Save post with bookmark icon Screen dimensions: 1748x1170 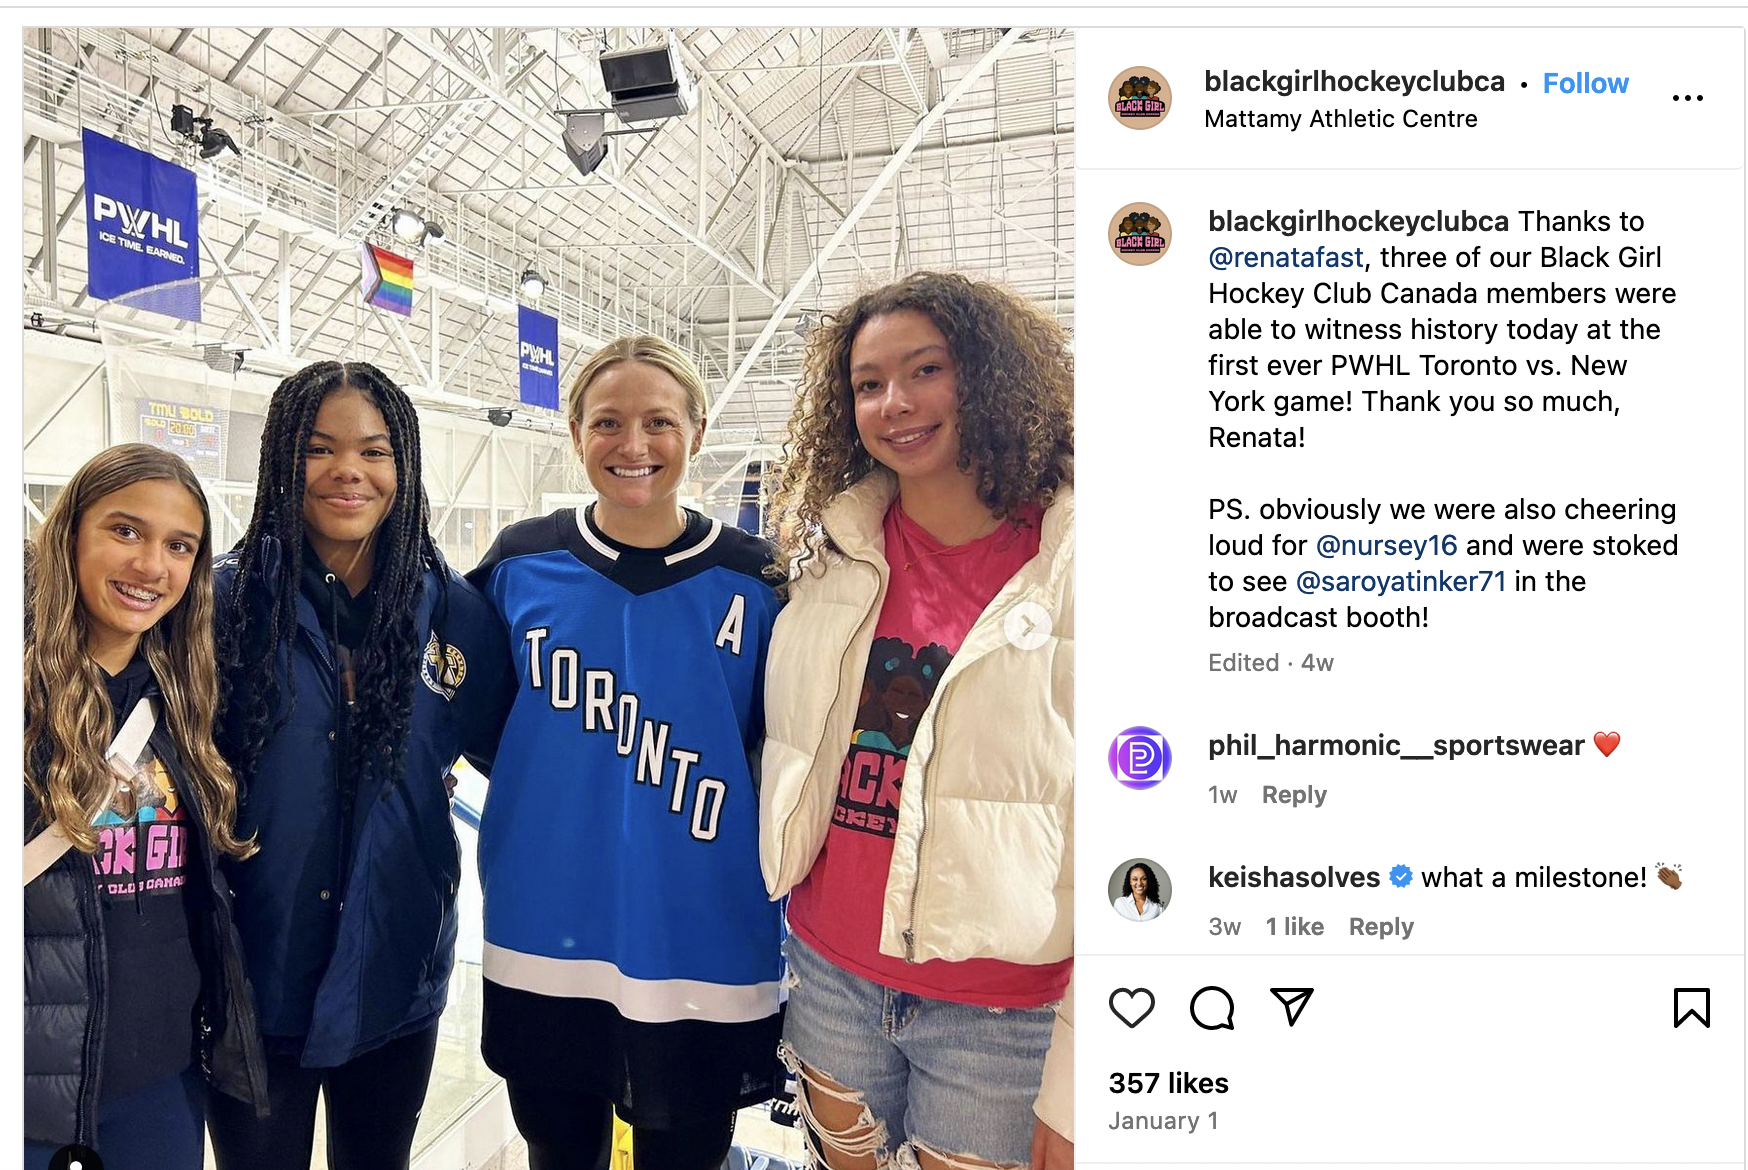(1692, 1008)
